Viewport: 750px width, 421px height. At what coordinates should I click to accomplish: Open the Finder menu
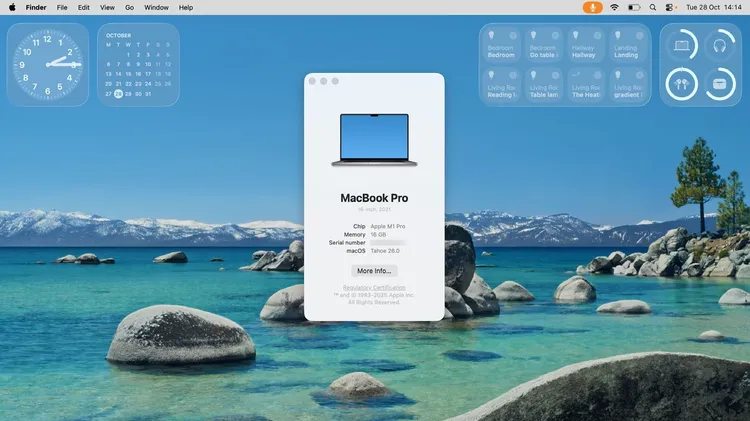(x=36, y=7)
